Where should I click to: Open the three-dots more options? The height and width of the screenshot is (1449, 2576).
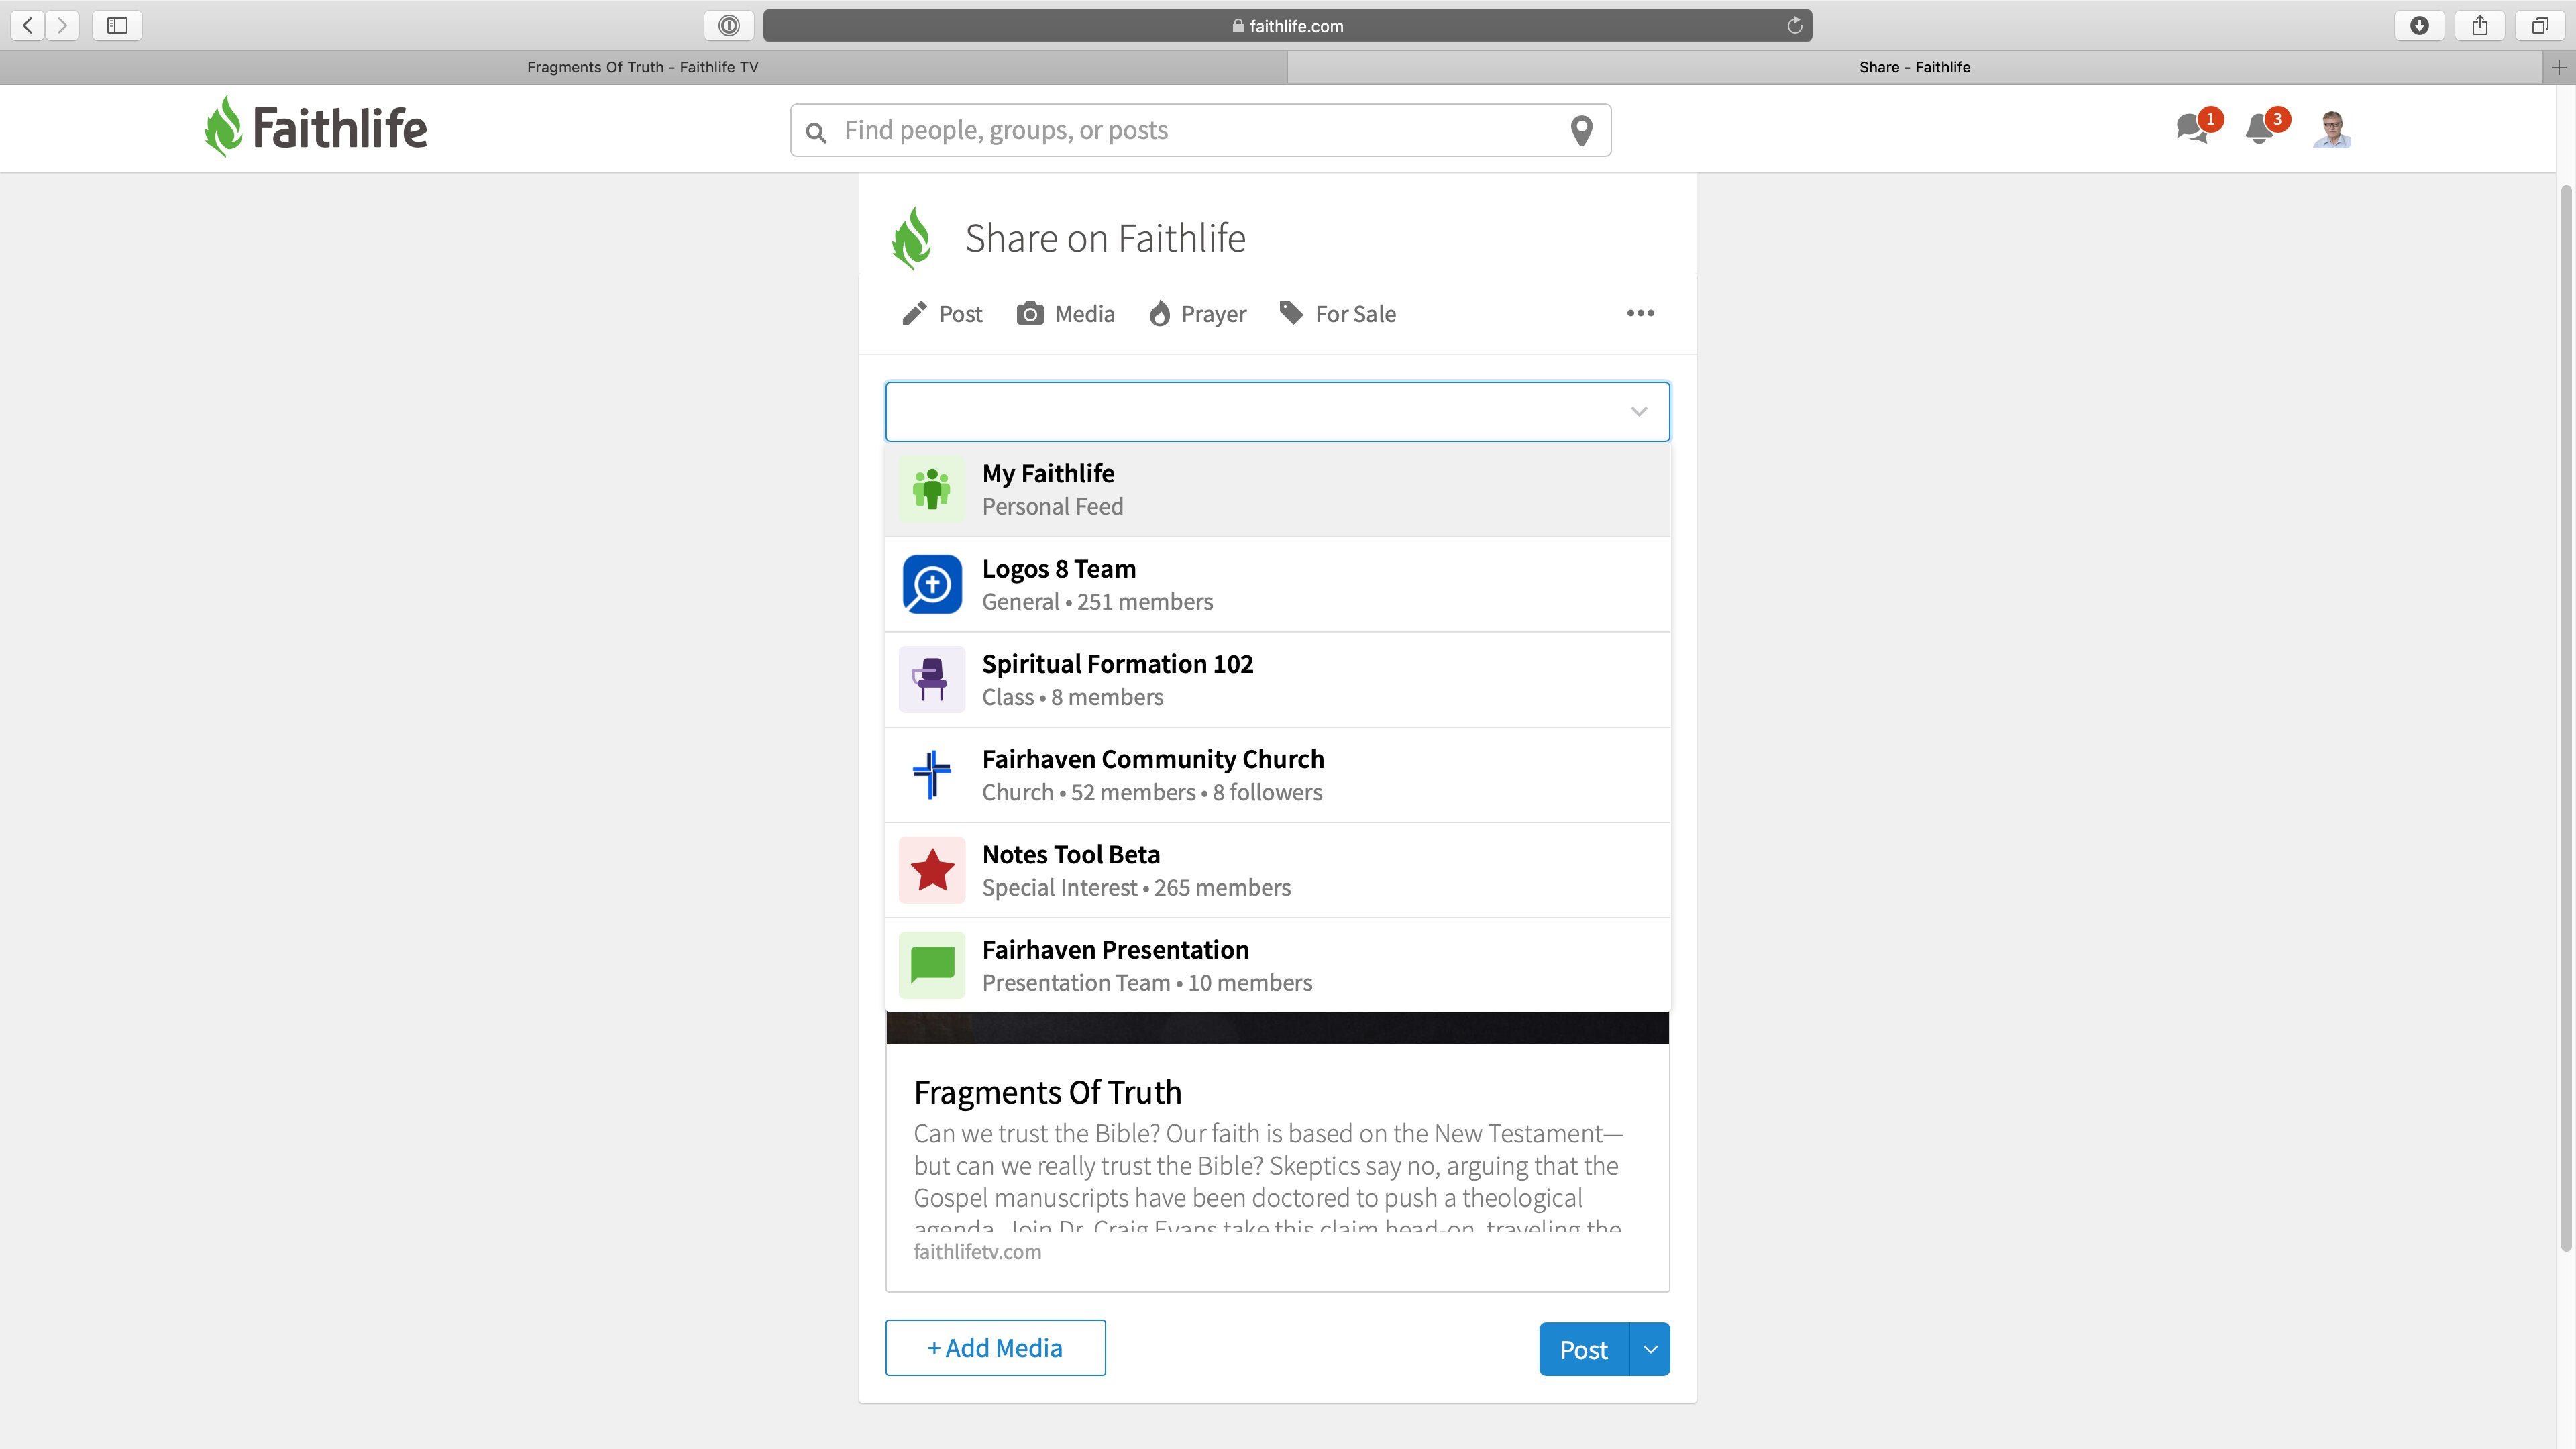(x=1640, y=313)
